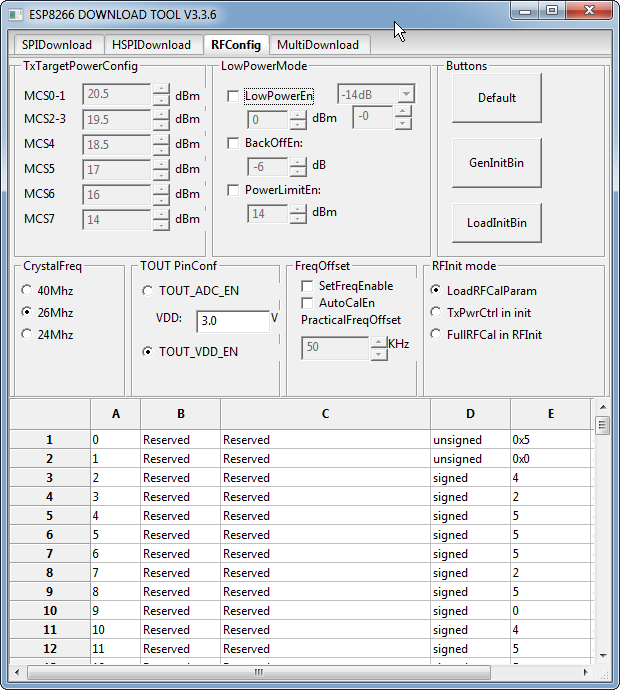Click the PracticalFreqOffset 50 KHz field
The width and height of the screenshot is (620, 690).
[335, 348]
